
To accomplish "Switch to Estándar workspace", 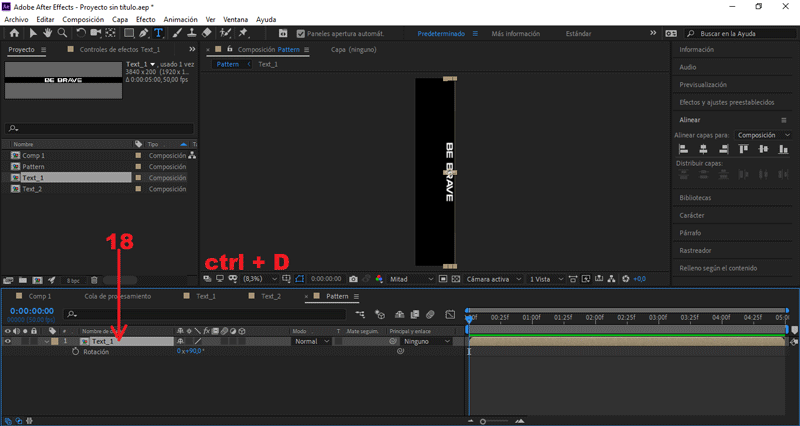I will pyautogui.click(x=579, y=34).
